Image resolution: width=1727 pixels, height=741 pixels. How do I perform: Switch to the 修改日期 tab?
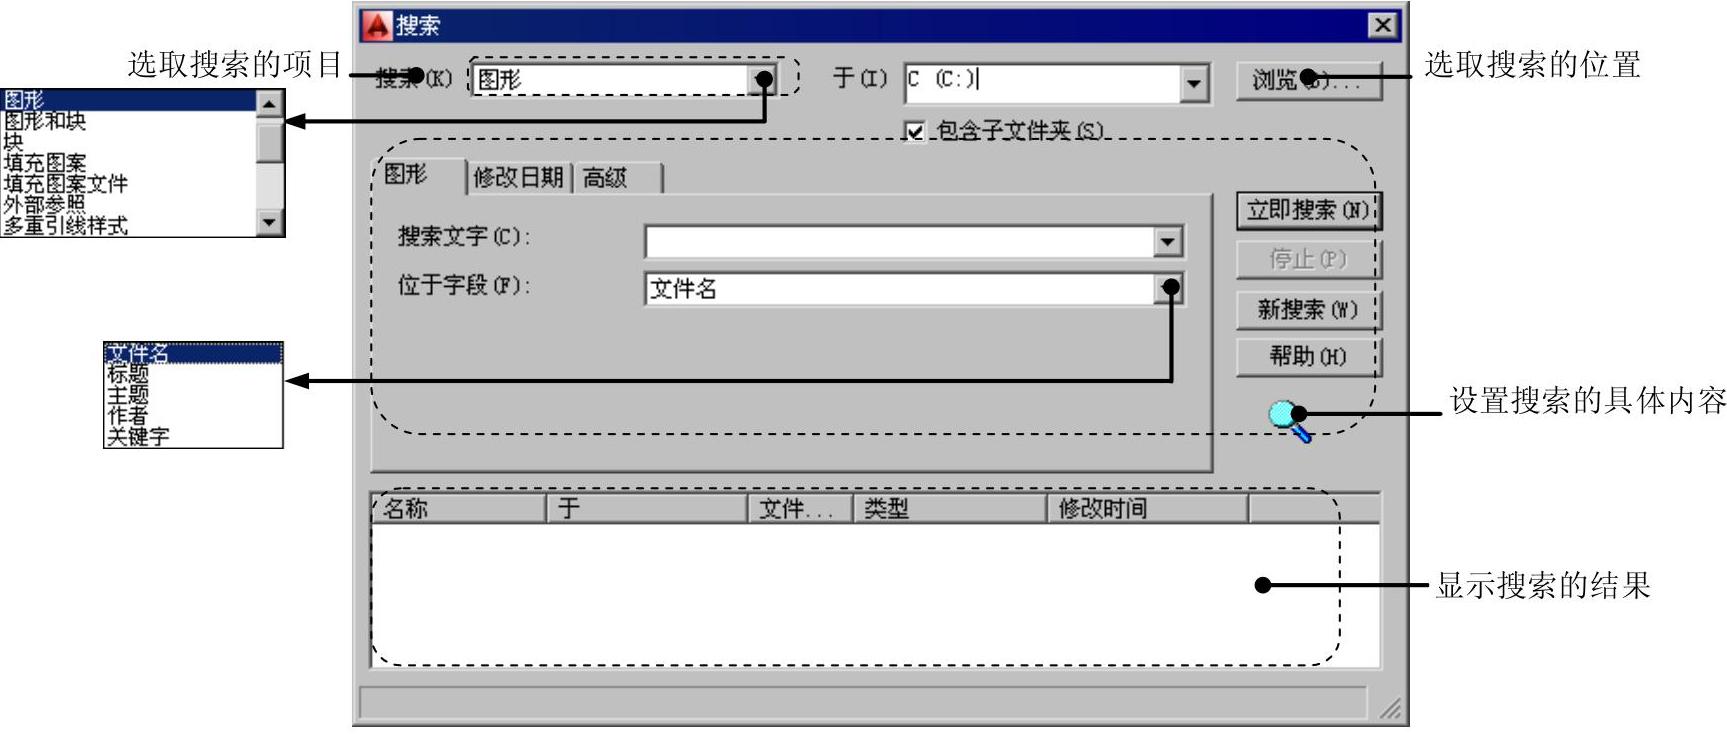coord(518,178)
